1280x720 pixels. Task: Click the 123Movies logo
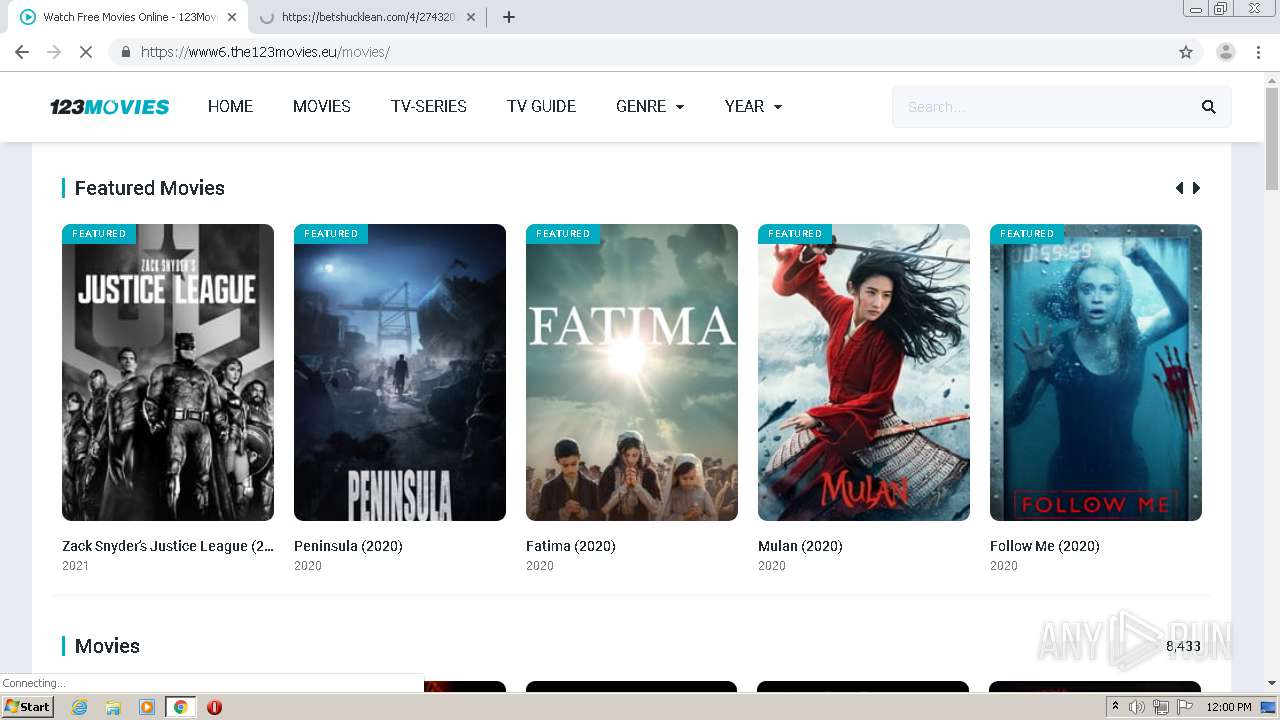[x=110, y=107]
